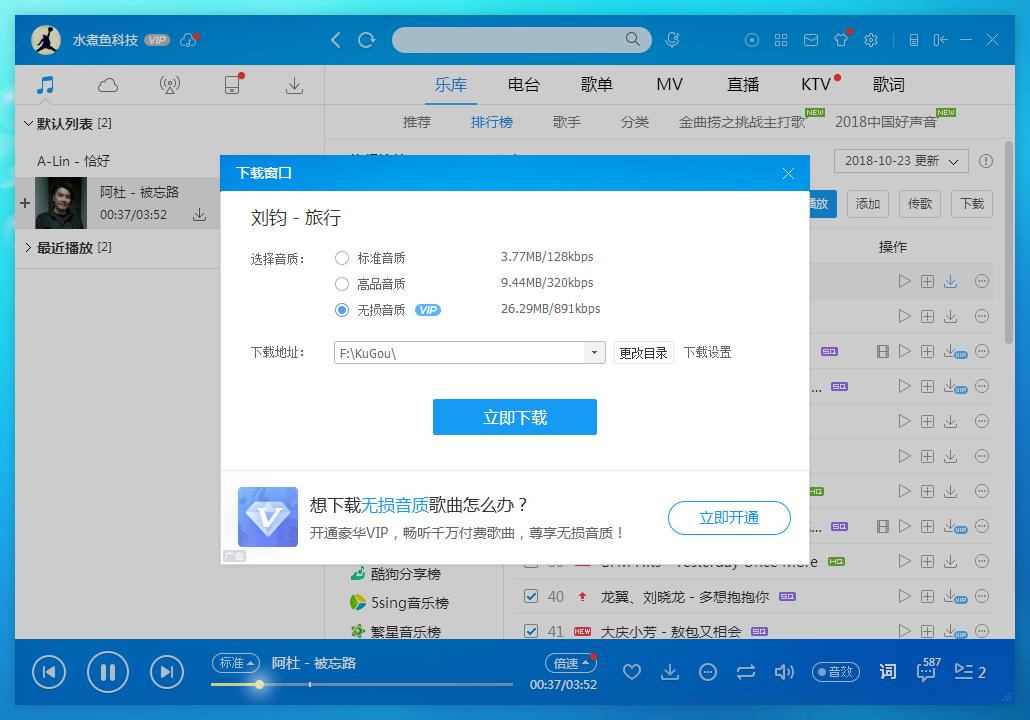Viewport: 1030px width, 720px height.
Task: Select 标准音质 quality option
Action: point(341,257)
